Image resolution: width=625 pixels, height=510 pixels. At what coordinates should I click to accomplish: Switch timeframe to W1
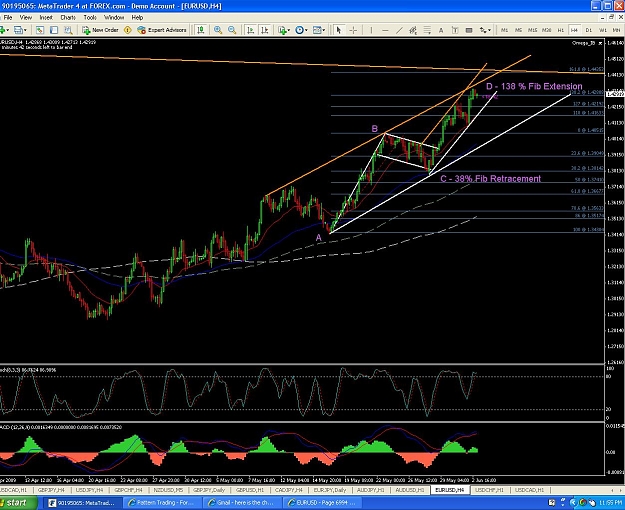pos(603,30)
